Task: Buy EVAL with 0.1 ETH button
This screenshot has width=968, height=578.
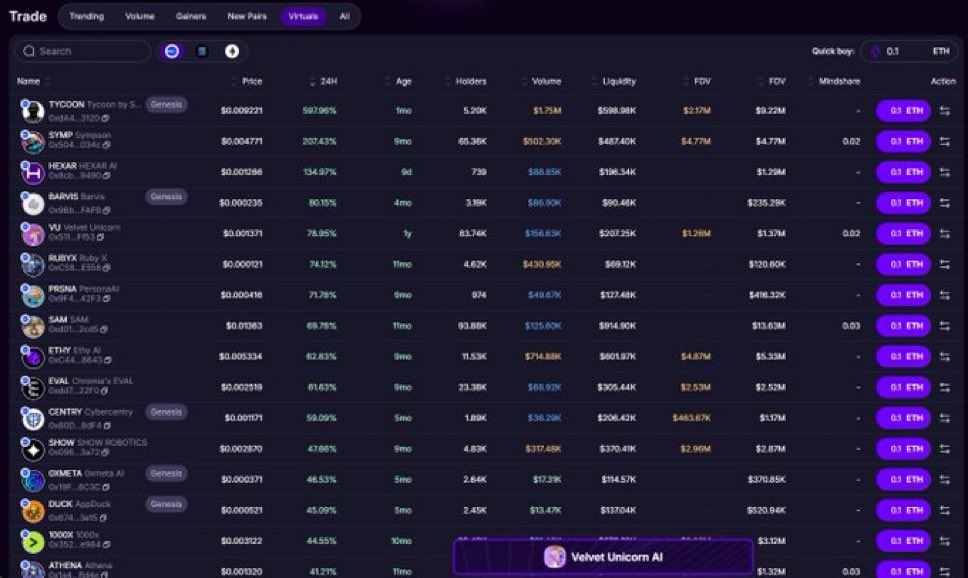Action: pyautogui.click(x=903, y=387)
